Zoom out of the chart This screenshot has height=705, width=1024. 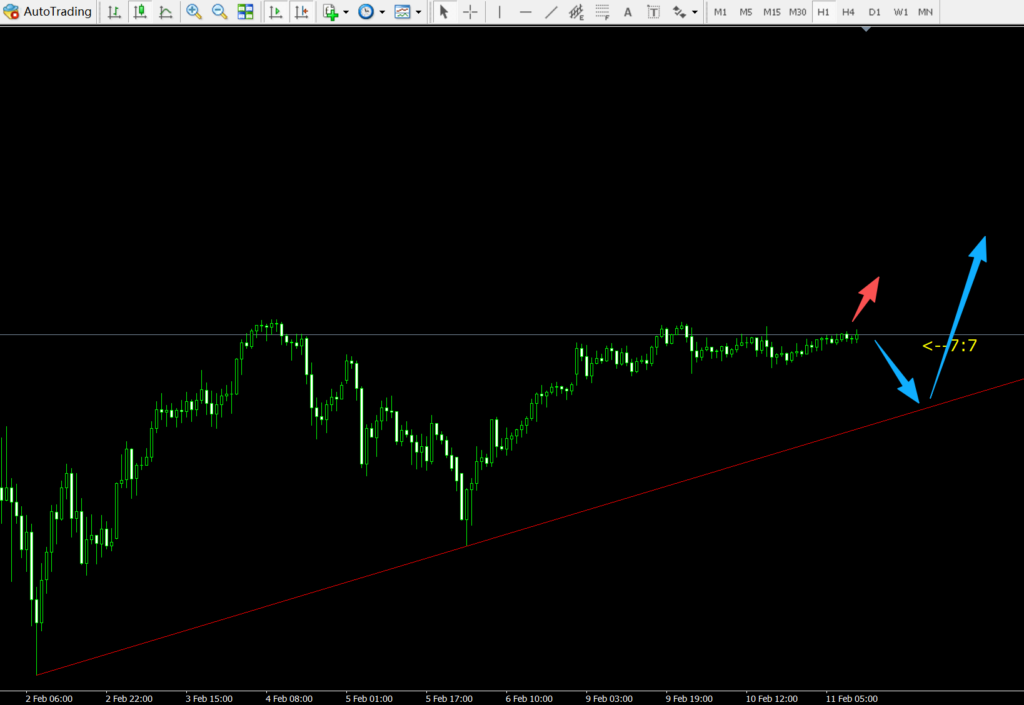(x=219, y=12)
